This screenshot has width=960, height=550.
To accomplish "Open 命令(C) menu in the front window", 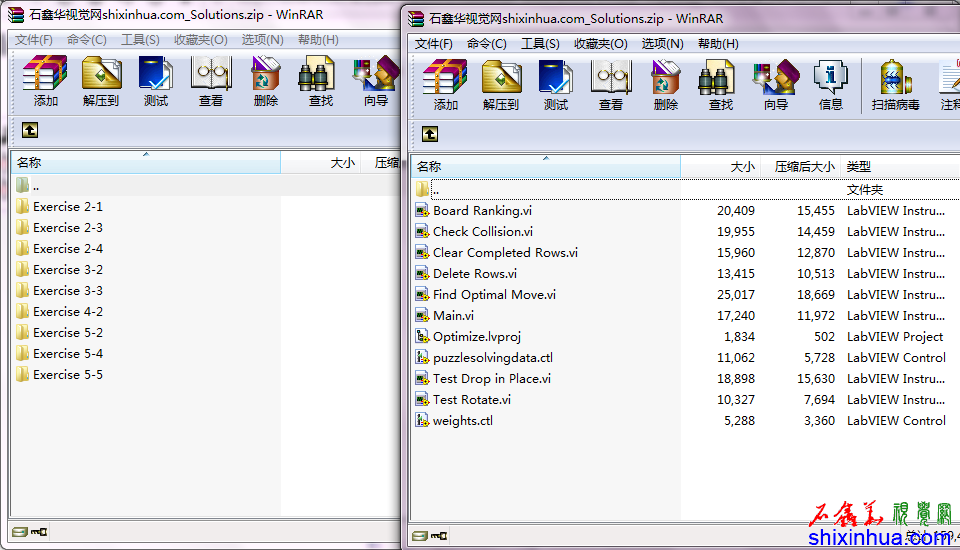I will coord(486,44).
